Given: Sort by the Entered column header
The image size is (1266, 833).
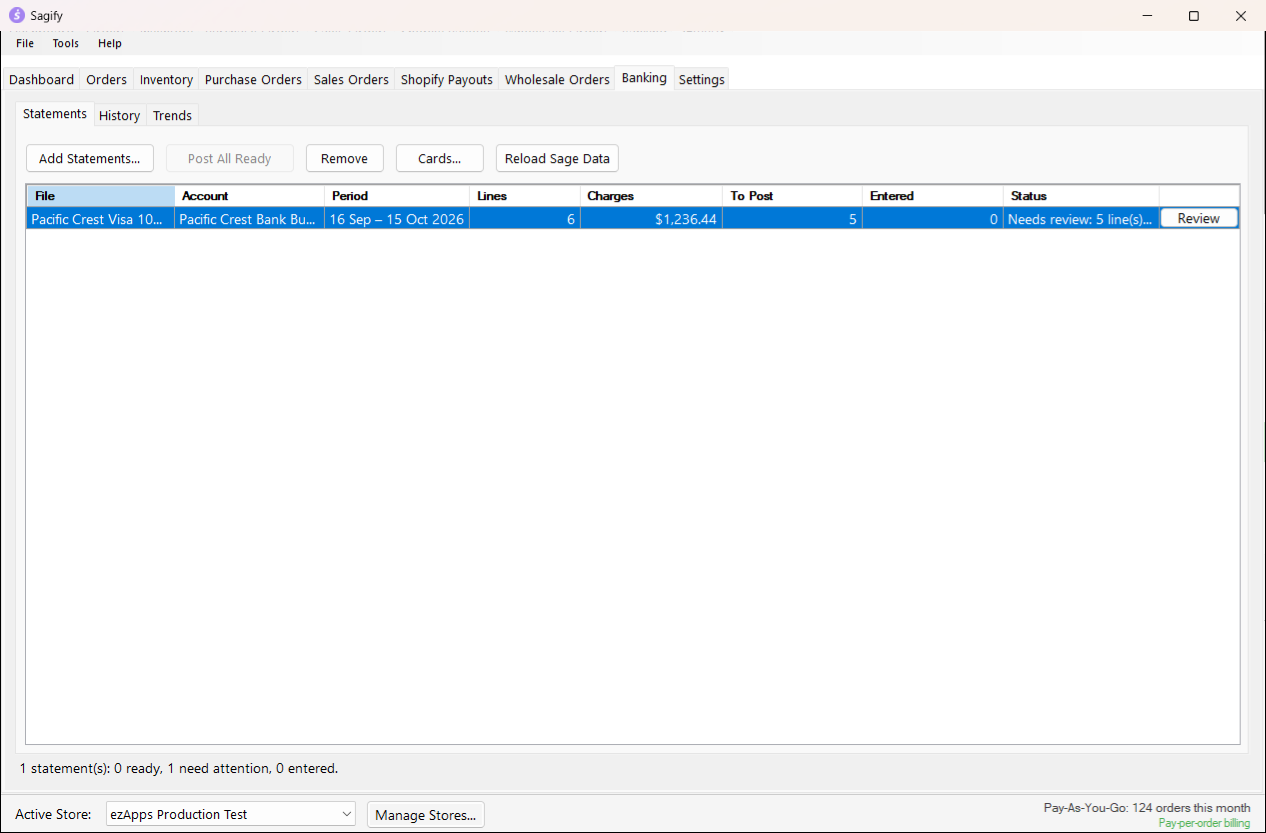Looking at the screenshot, I should tap(933, 196).
